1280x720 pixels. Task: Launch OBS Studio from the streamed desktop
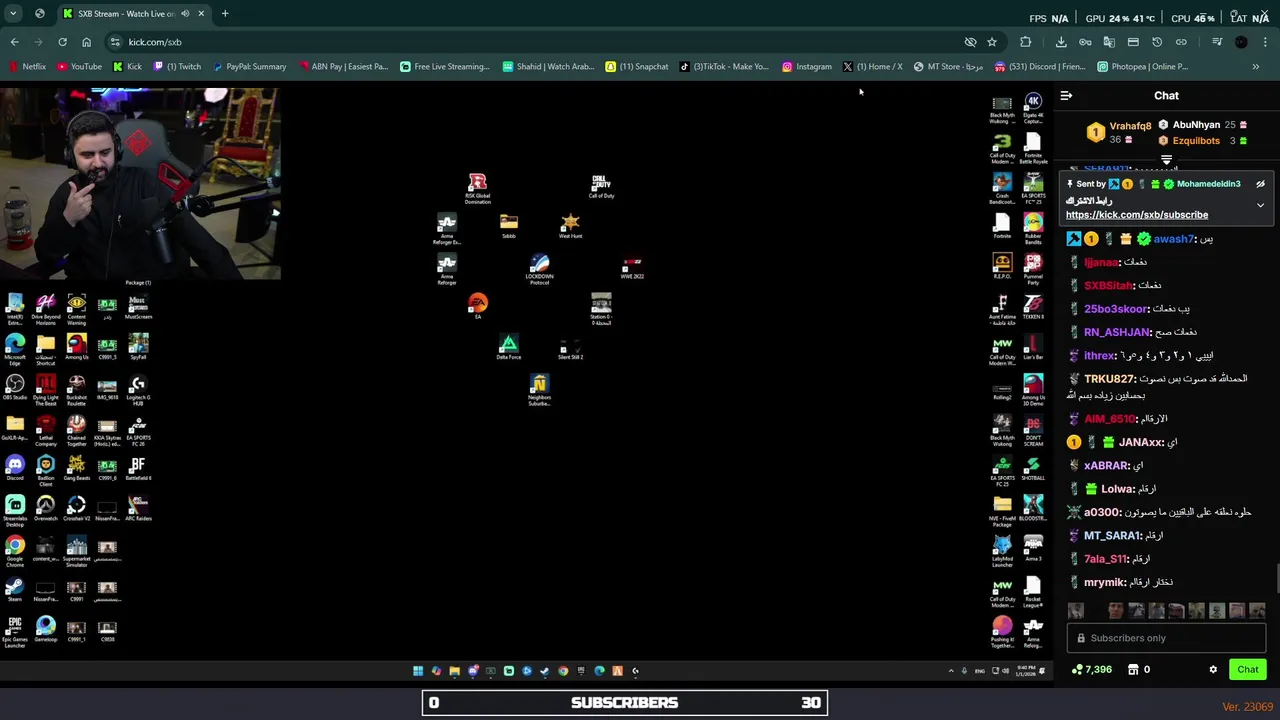coord(15,388)
